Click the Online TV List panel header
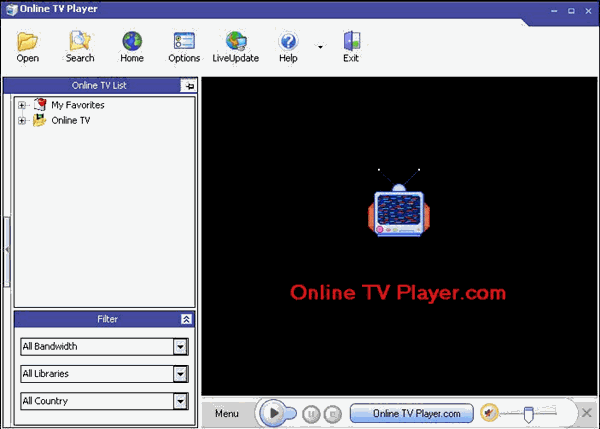The width and height of the screenshot is (600, 429). [99, 86]
